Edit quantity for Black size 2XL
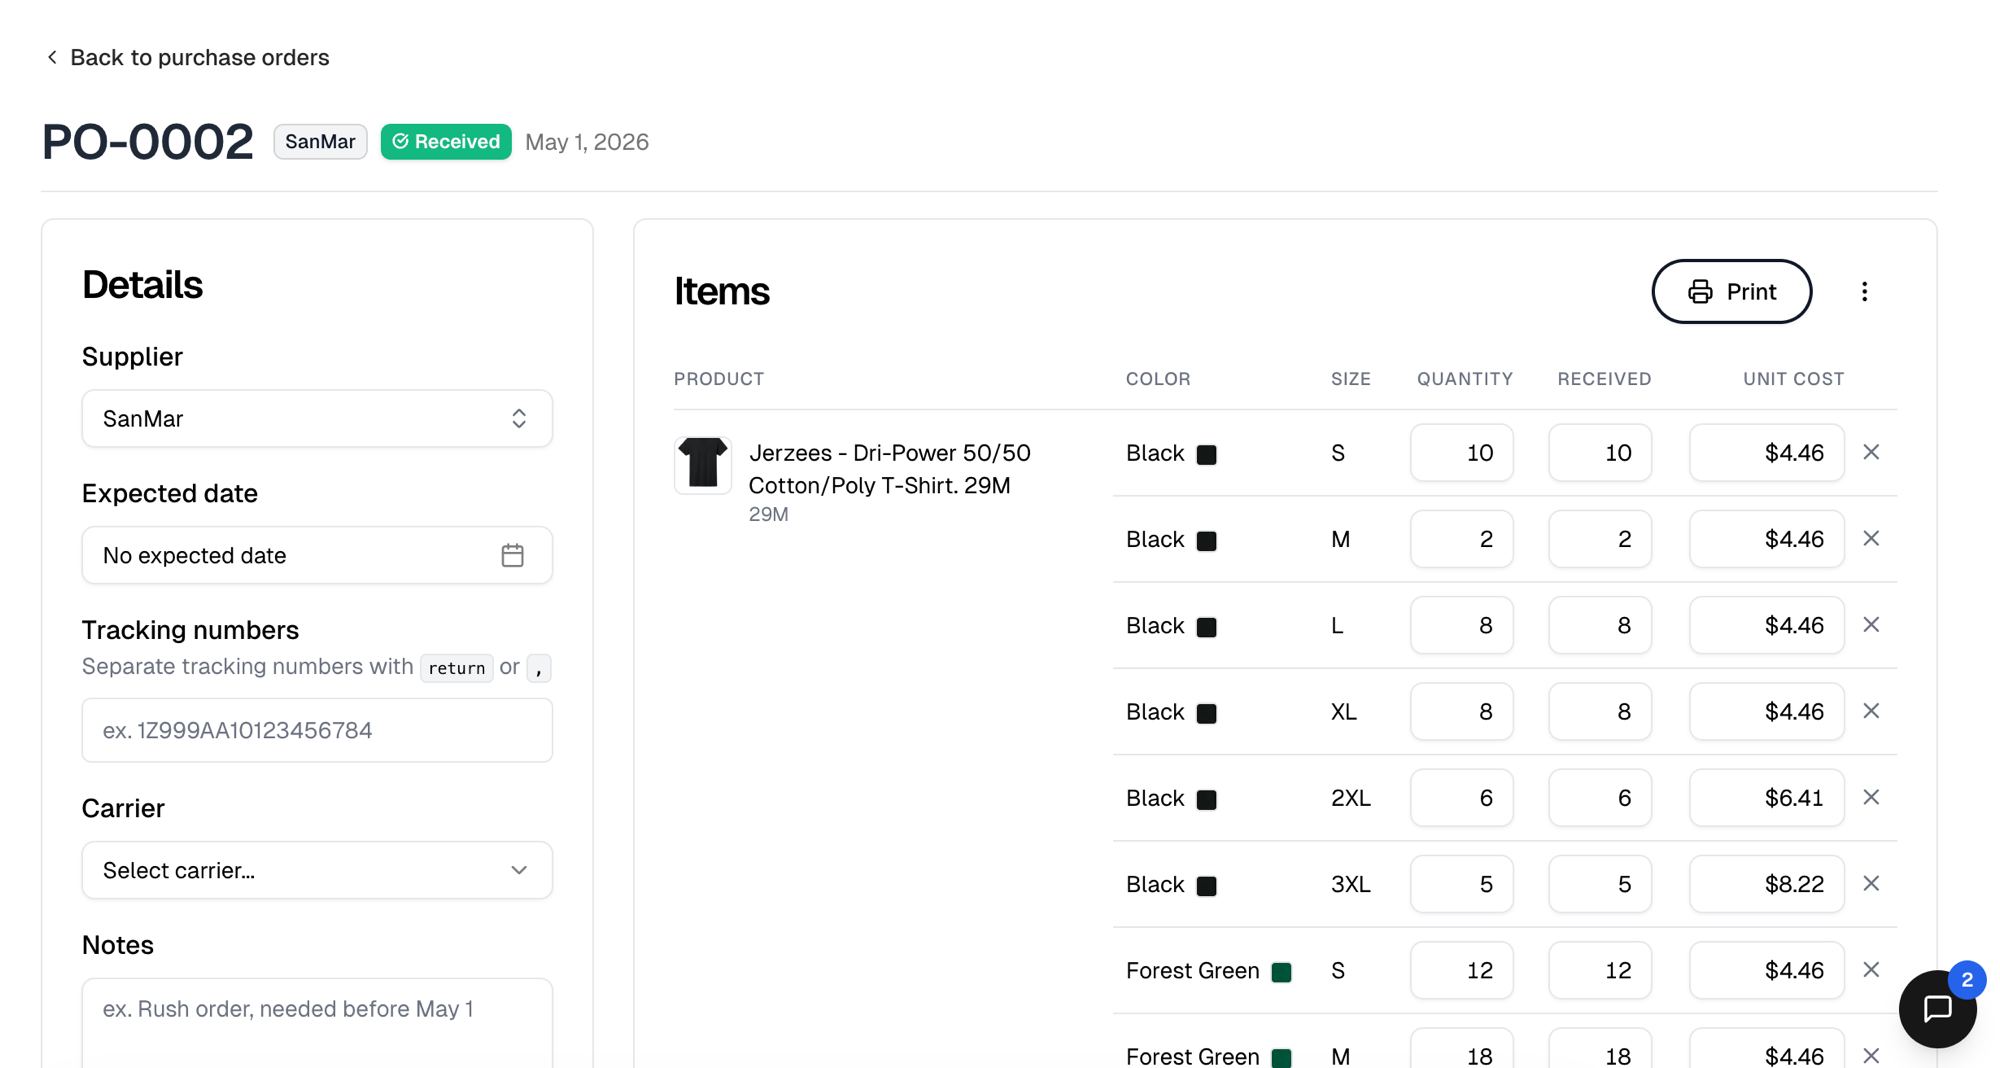The height and width of the screenshot is (1068, 2000). coord(1462,798)
